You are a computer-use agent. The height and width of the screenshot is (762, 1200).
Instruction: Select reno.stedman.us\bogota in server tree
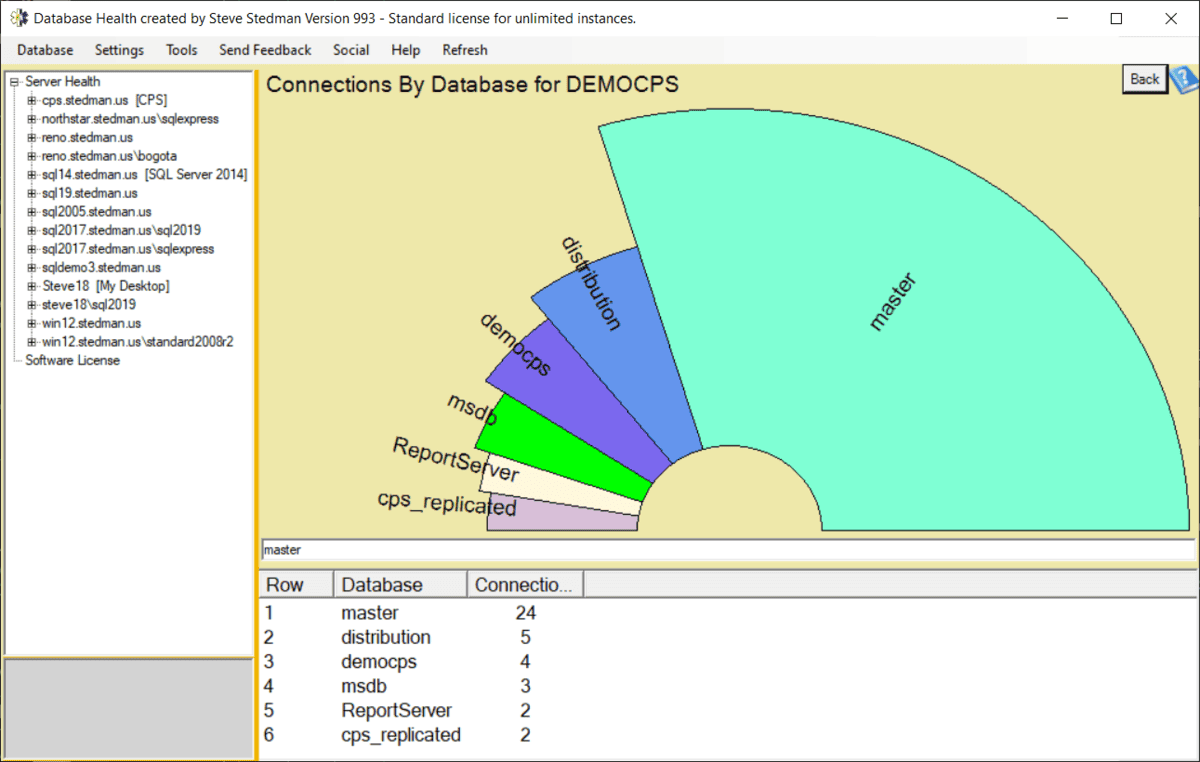(109, 156)
